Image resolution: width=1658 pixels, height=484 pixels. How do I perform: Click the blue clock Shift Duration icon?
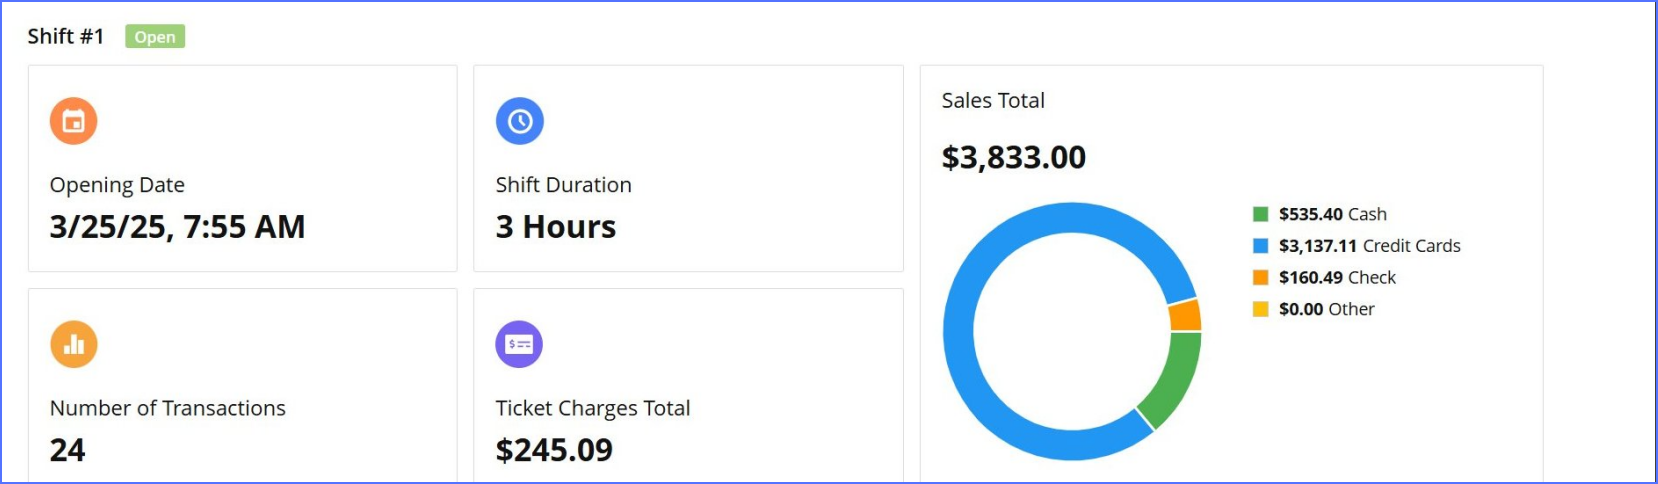520,121
